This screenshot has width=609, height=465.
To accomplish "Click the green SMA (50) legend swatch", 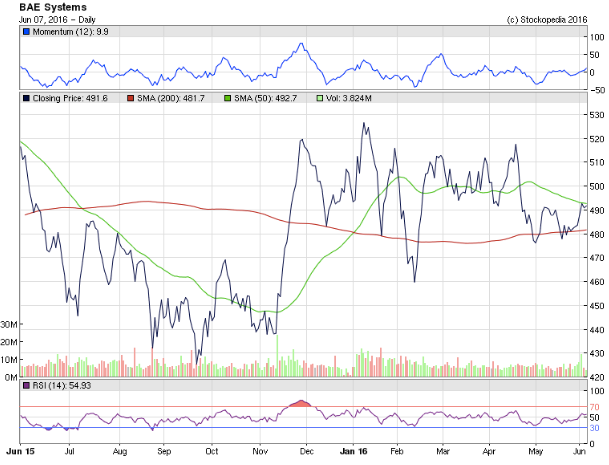I will click(228, 98).
